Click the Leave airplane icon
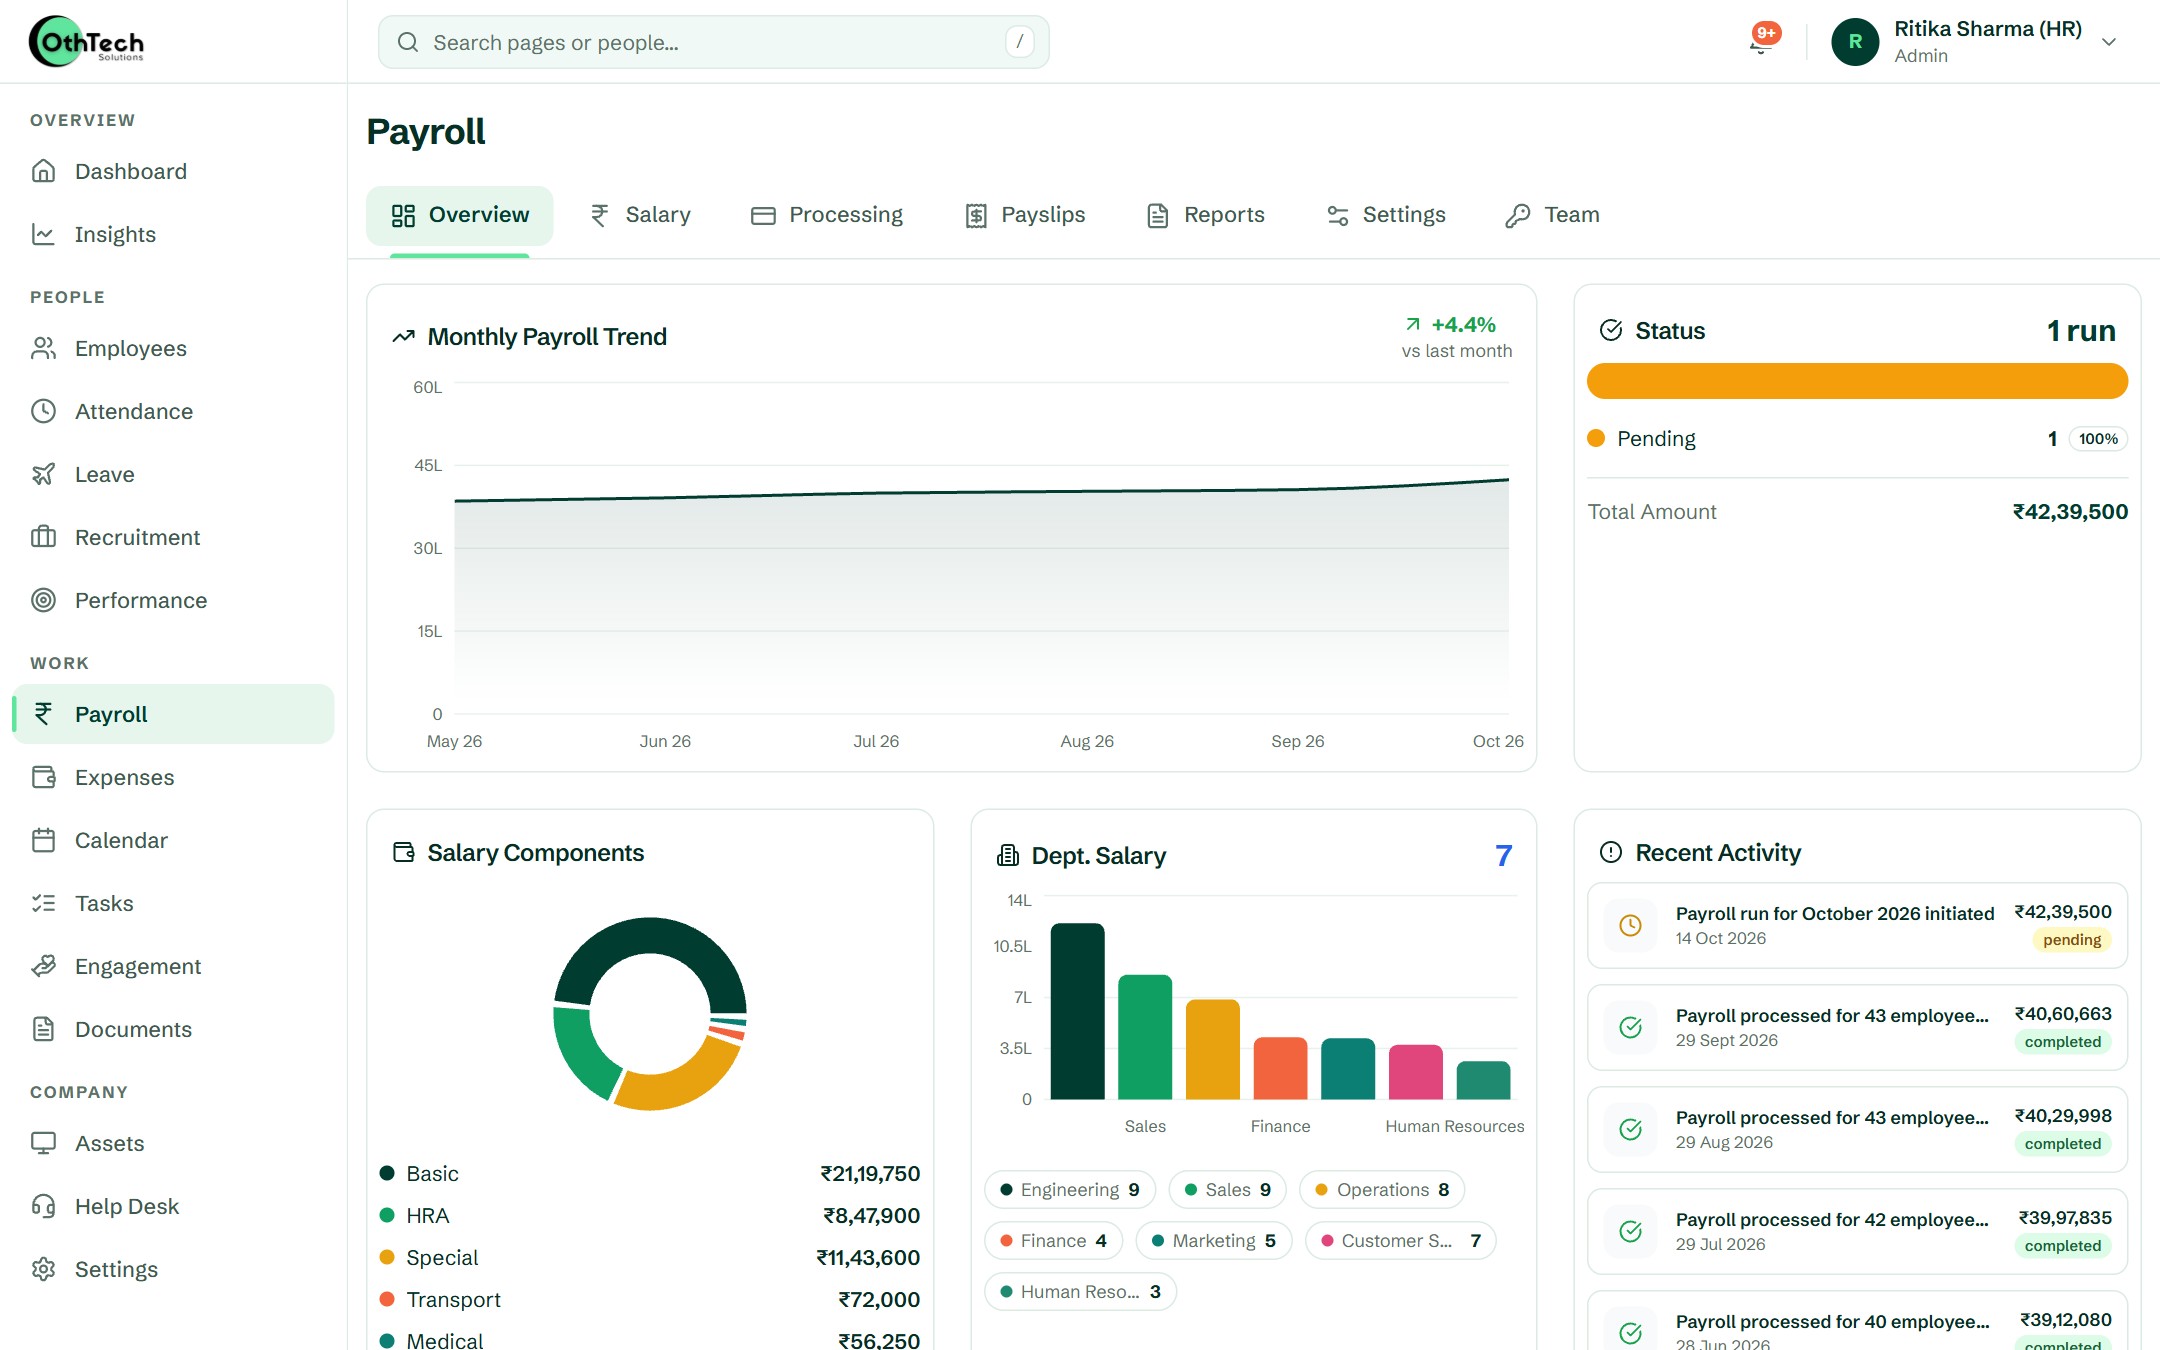 point(43,474)
